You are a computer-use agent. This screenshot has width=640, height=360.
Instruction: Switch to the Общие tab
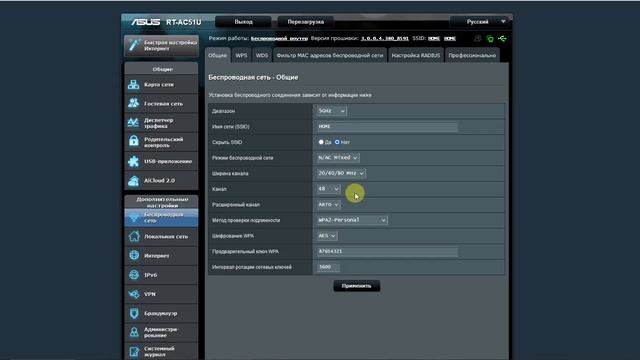(x=218, y=55)
